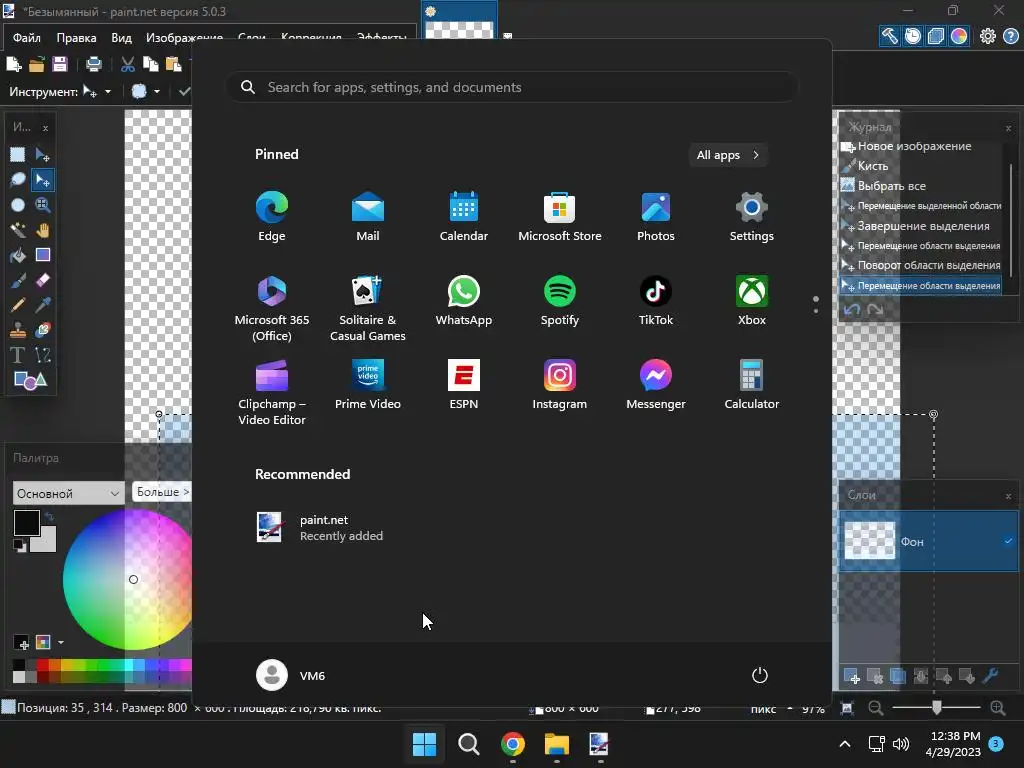Open palette options dropdown arrow
The width and height of the screenshot is (1024, 768).
tap(61, 643)
